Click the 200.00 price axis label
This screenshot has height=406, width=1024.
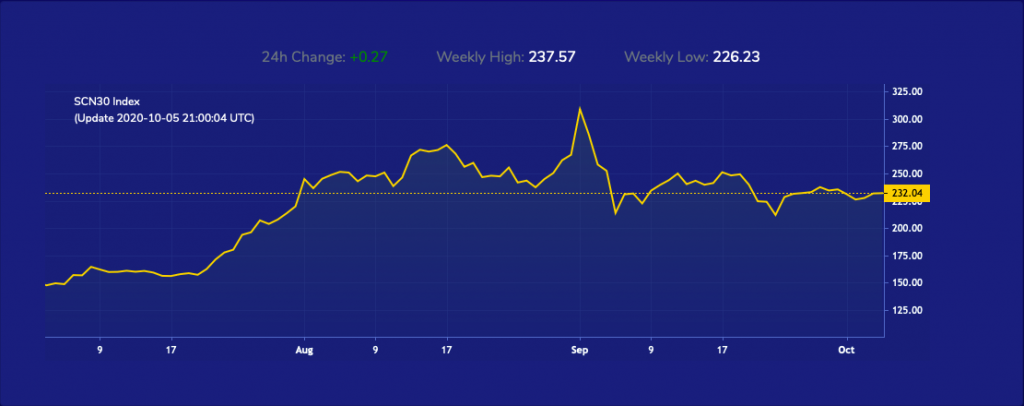point(906,228)
